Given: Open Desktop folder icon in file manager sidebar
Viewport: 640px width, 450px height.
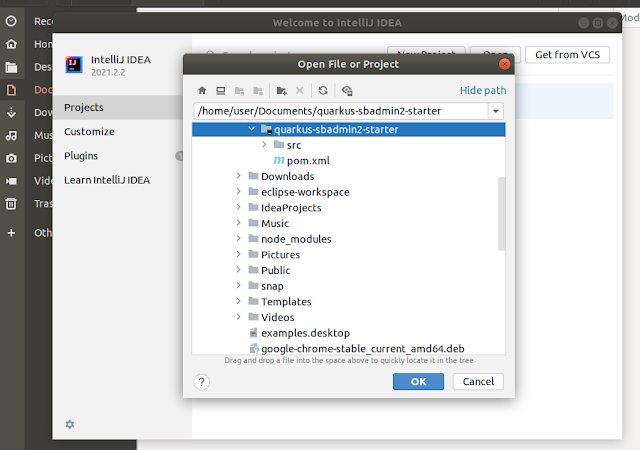Looking at the screenshot, I should click(11, 67).
